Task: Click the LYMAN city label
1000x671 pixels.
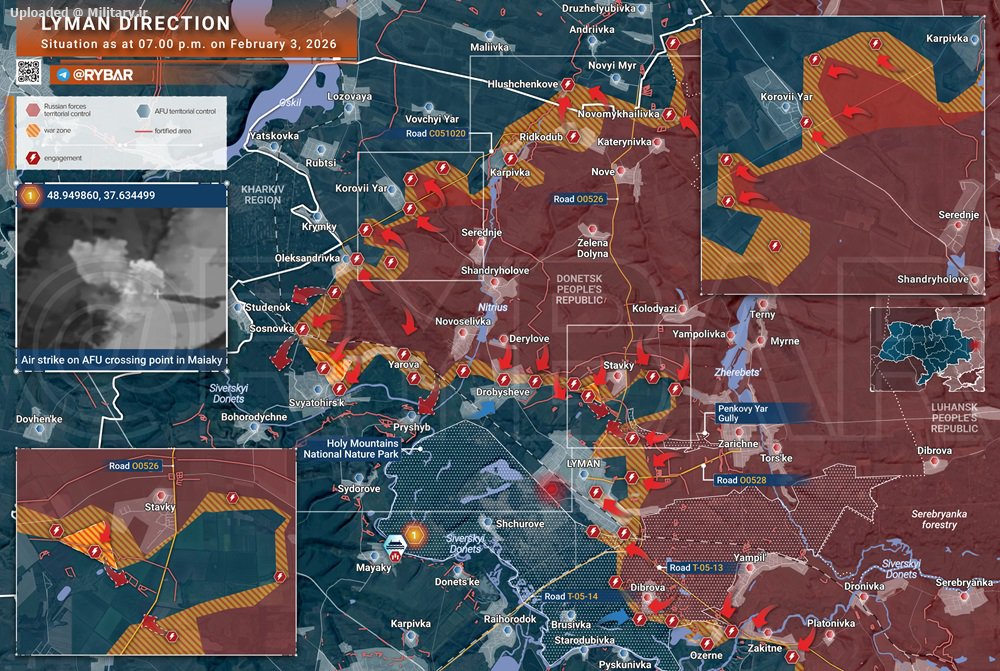Action: pyautogui.click(x=583, y=463)
